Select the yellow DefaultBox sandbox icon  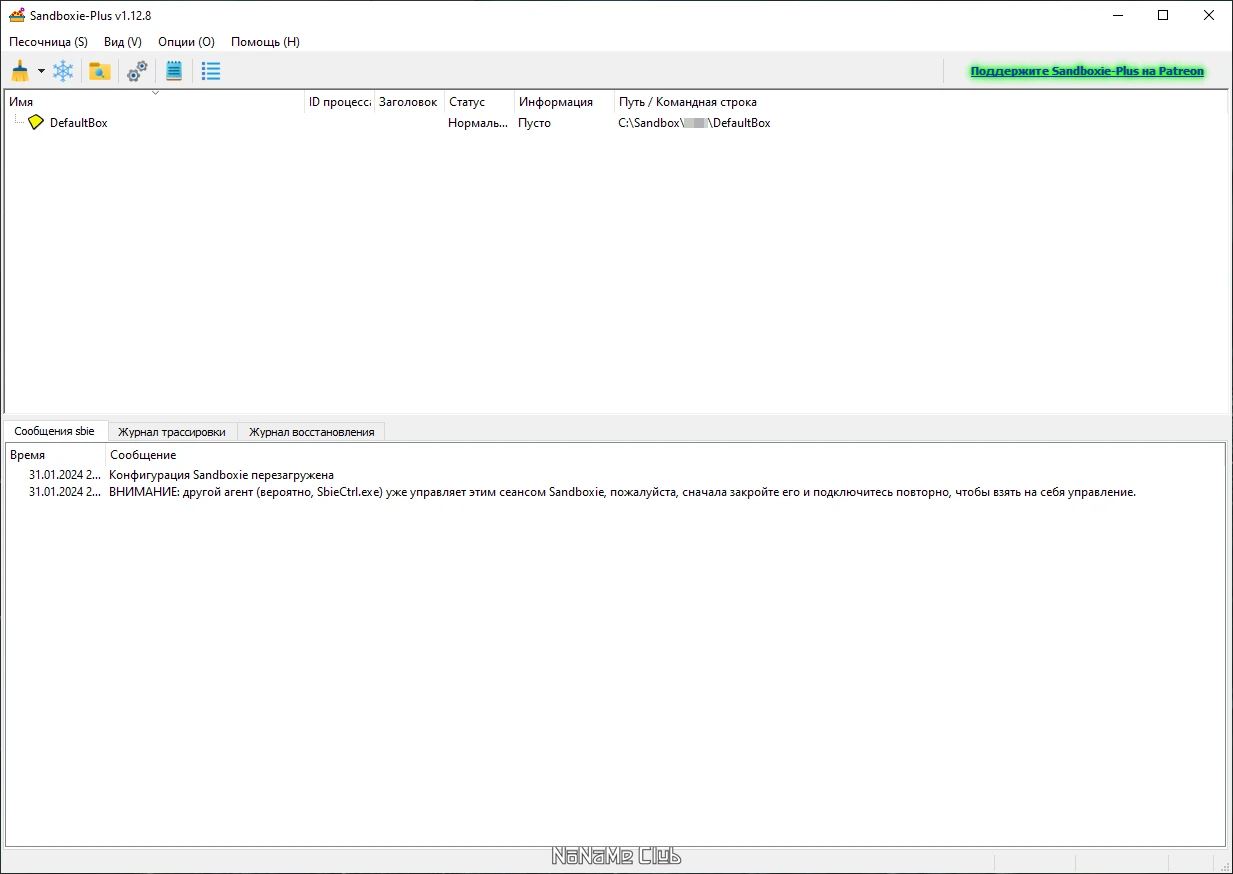pos(37,122)
